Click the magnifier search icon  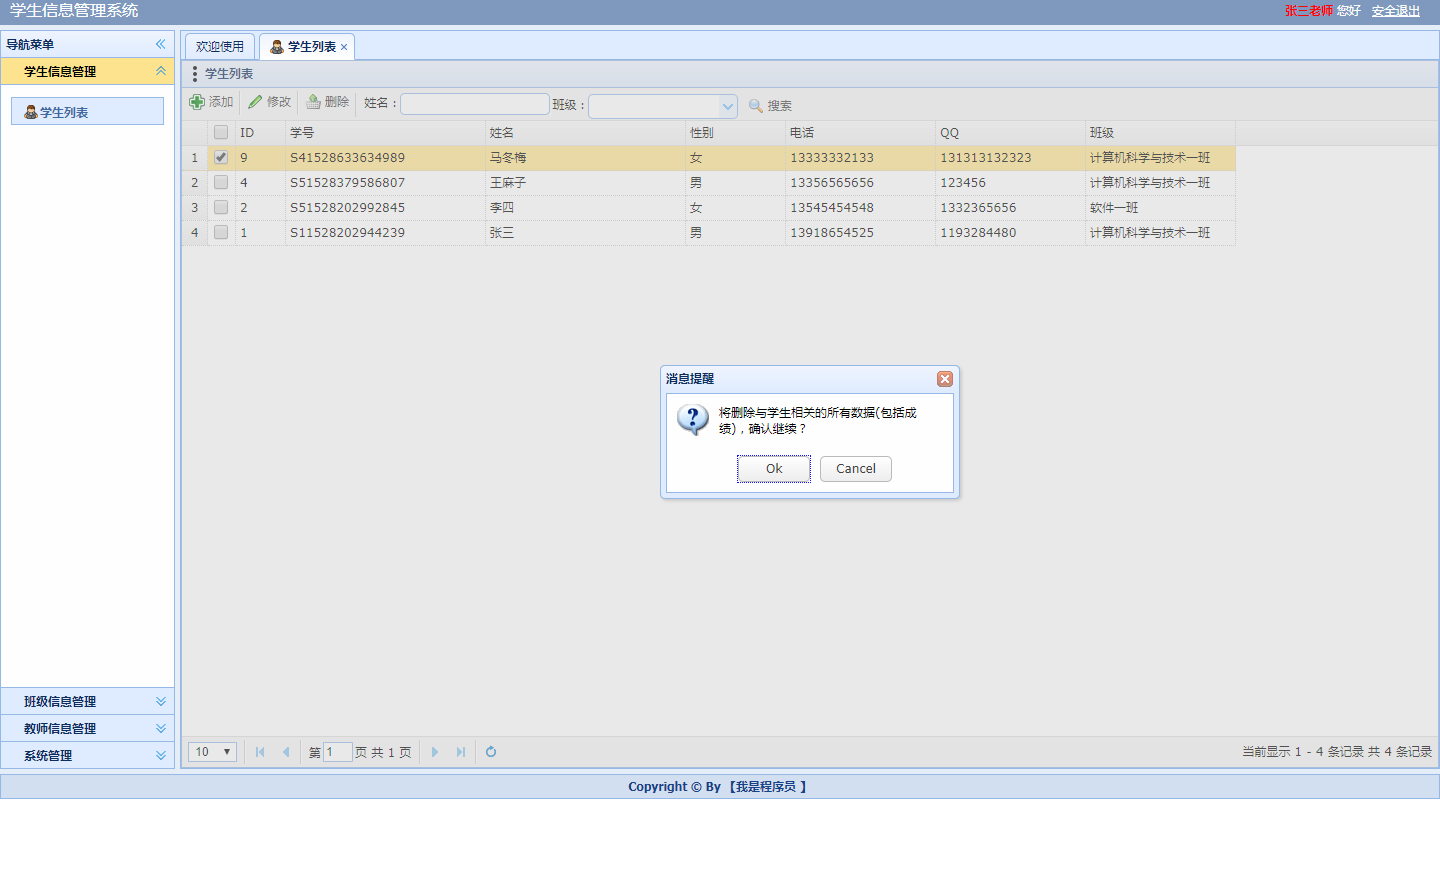click(756, 105)
